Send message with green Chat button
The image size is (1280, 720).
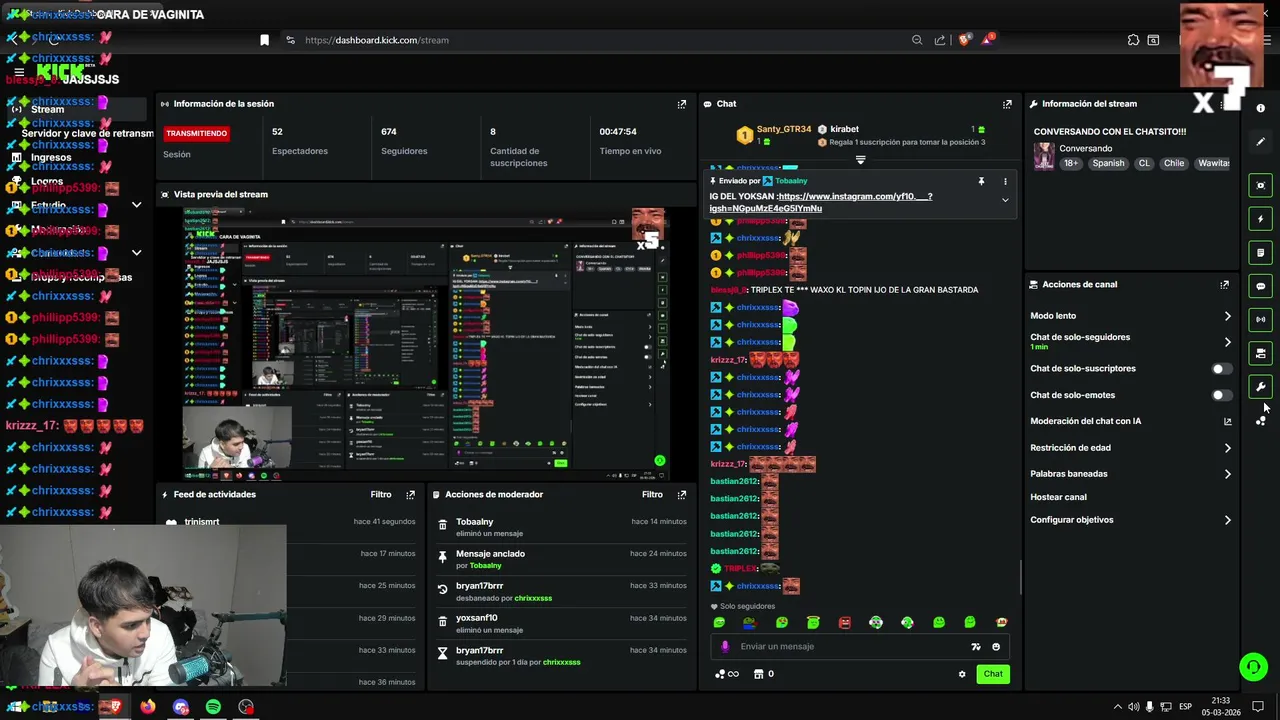point(993,674)
